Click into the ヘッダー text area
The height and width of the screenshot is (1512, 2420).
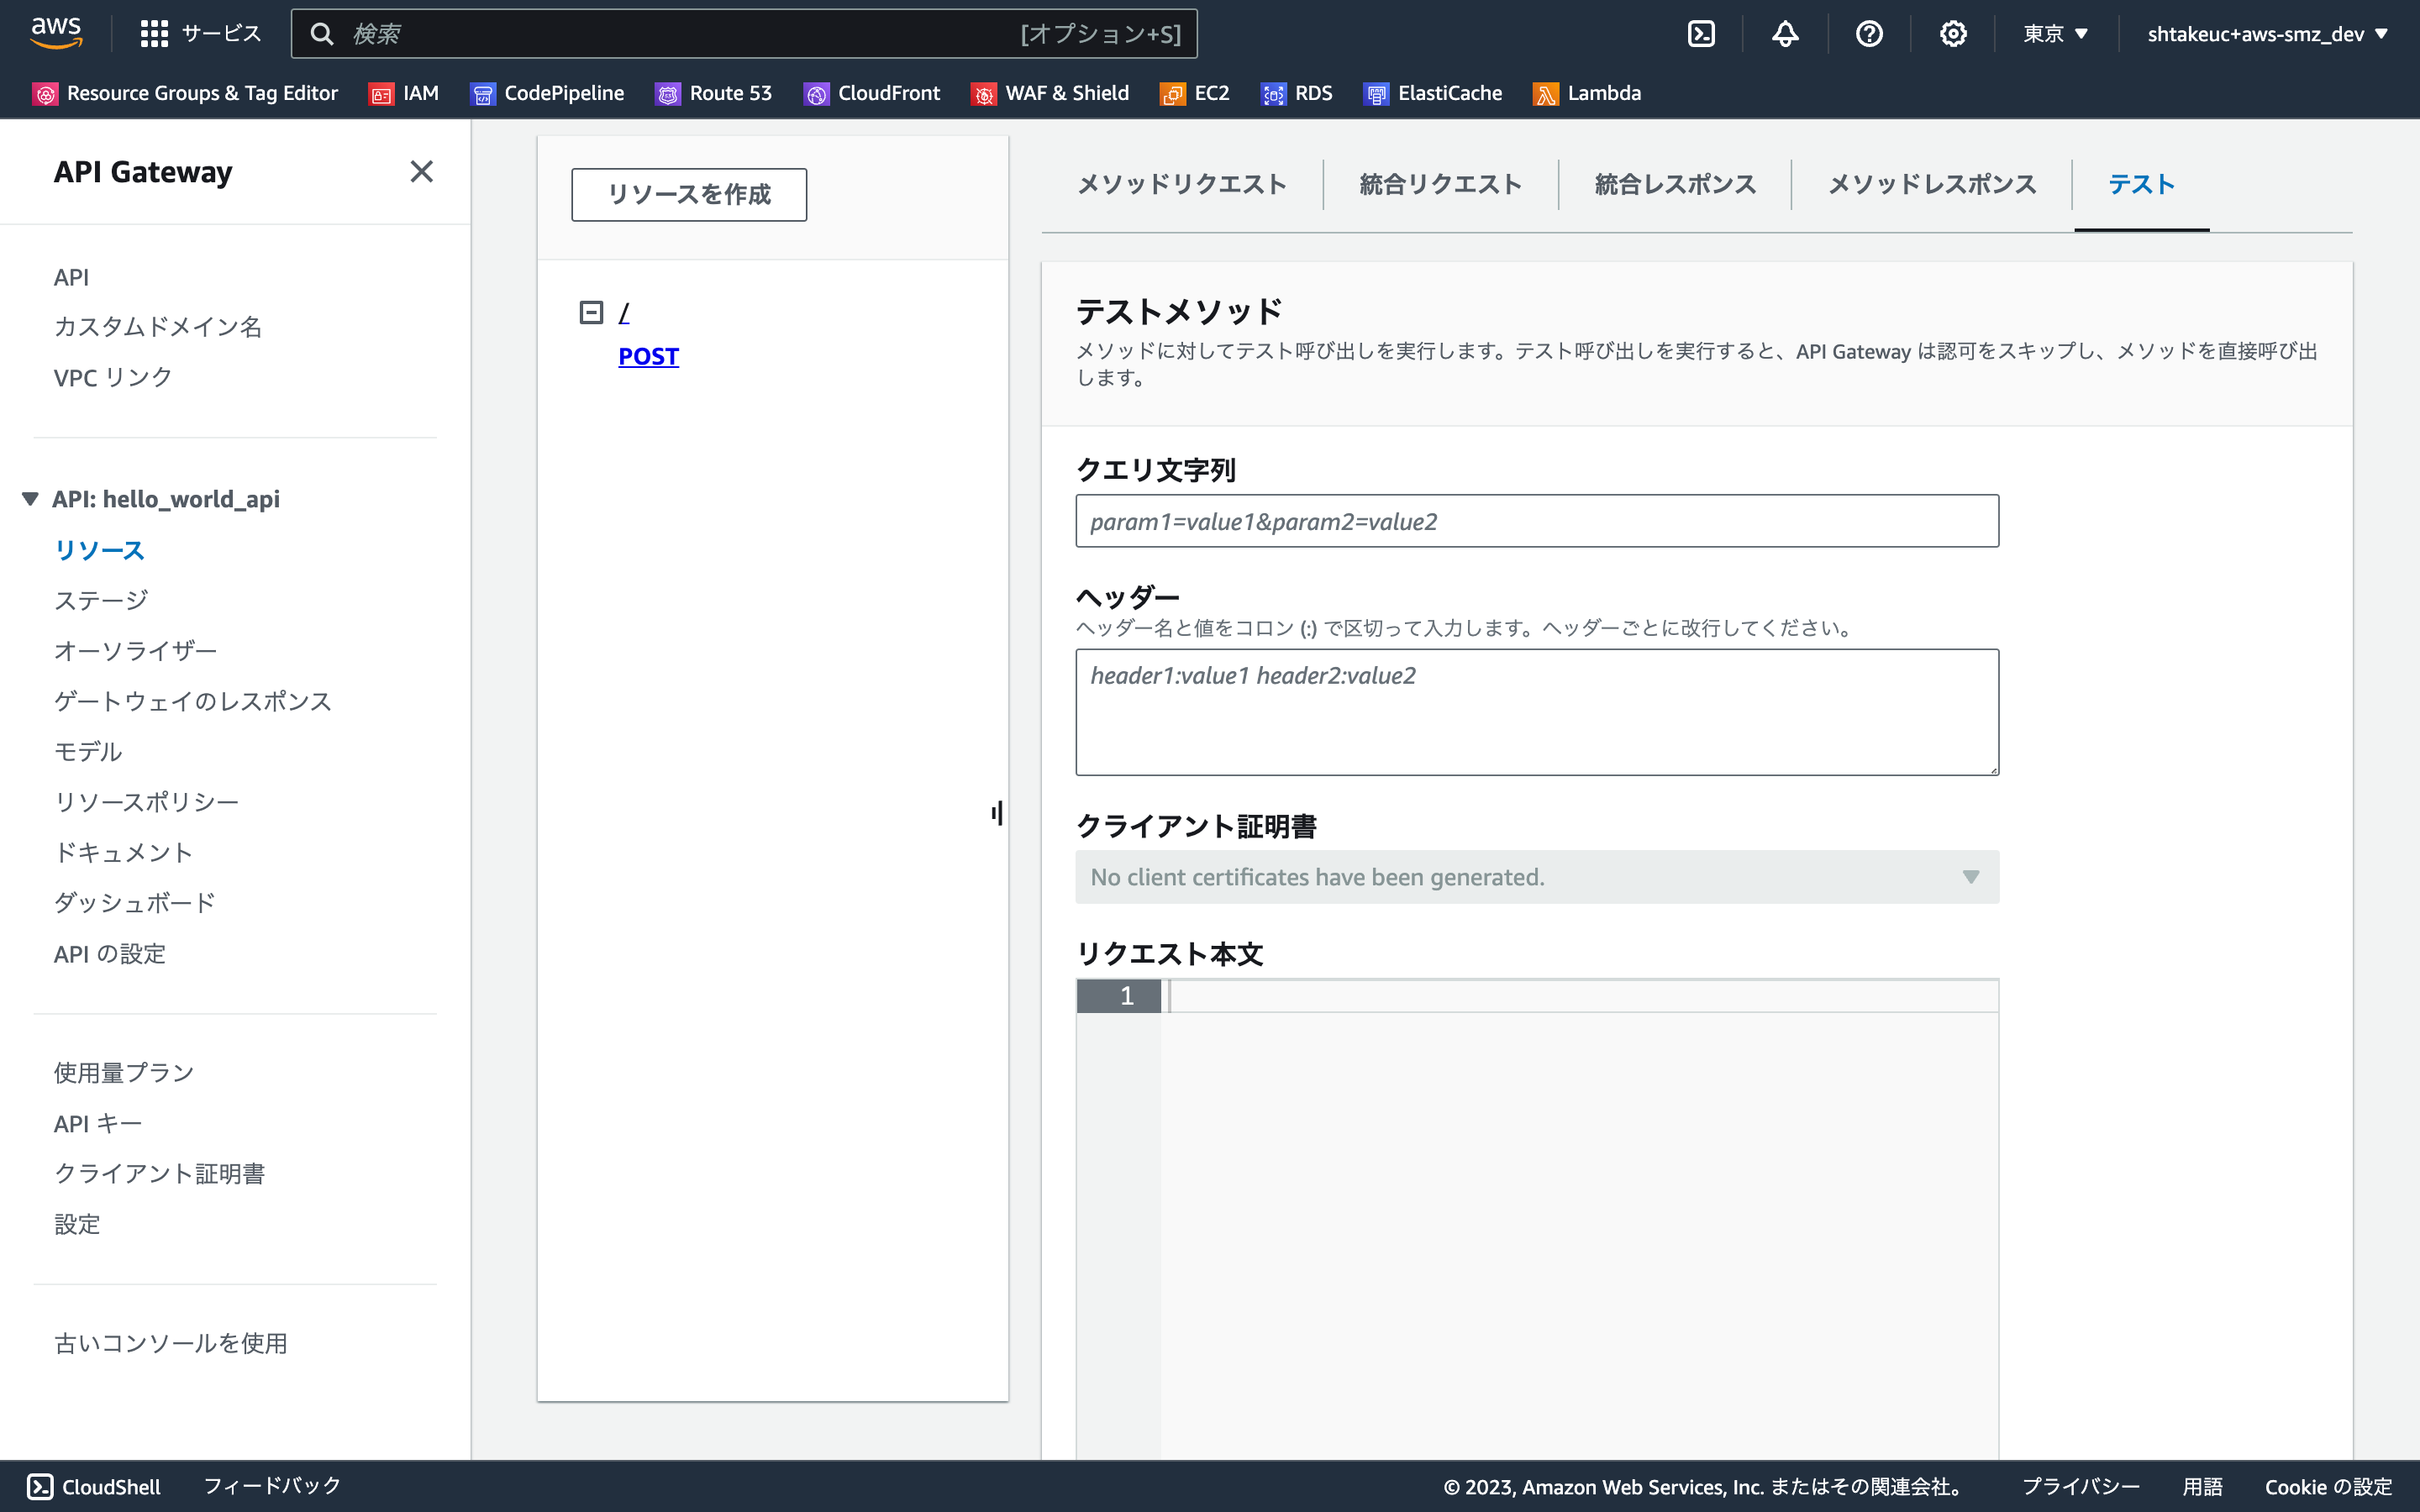(x=1537, y=712)
